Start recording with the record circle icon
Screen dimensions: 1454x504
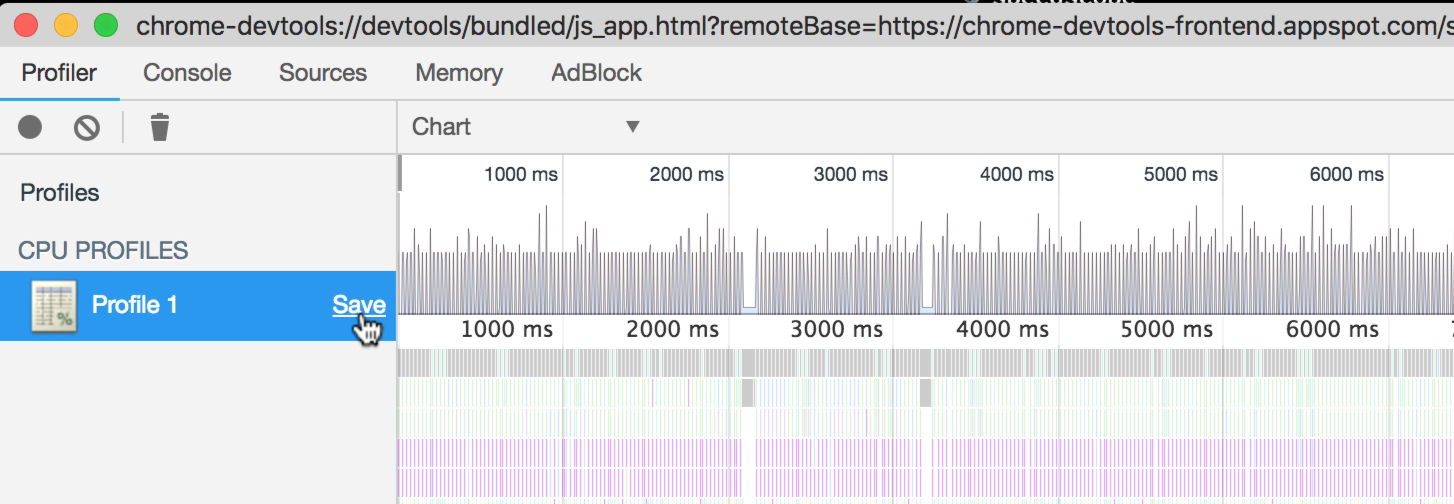(x=30, y=127)
